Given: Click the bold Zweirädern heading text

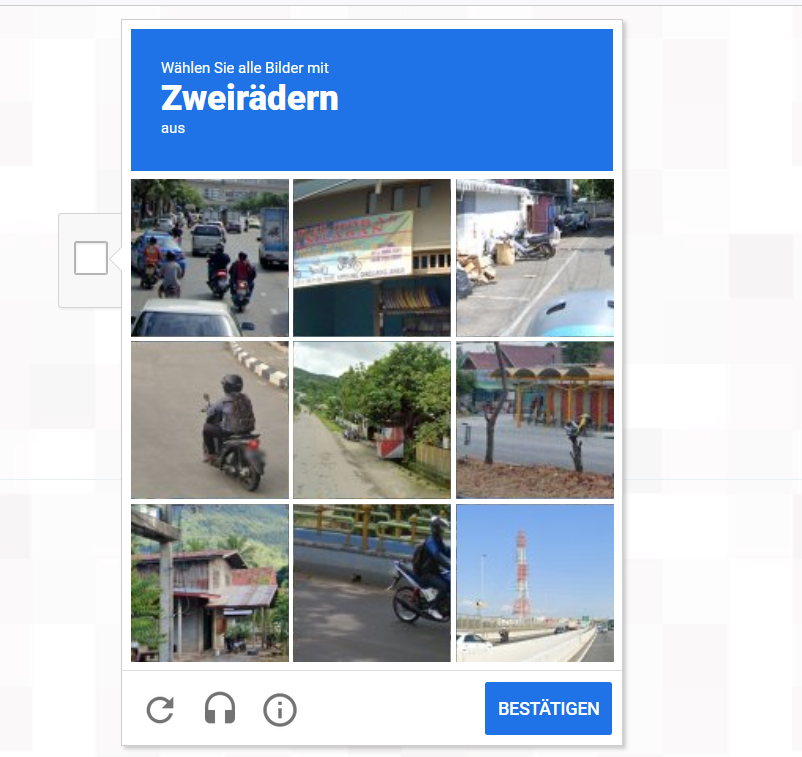Looking at the screenshot, I should click(250, 98).
